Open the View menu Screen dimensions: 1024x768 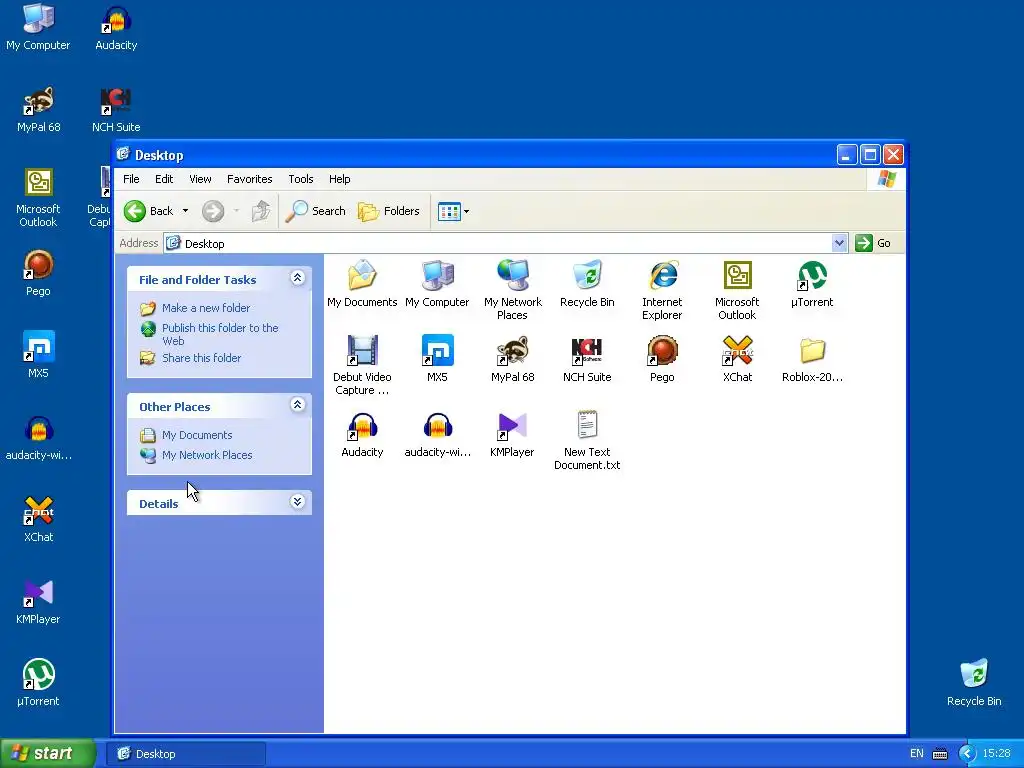tap(200, 179)
